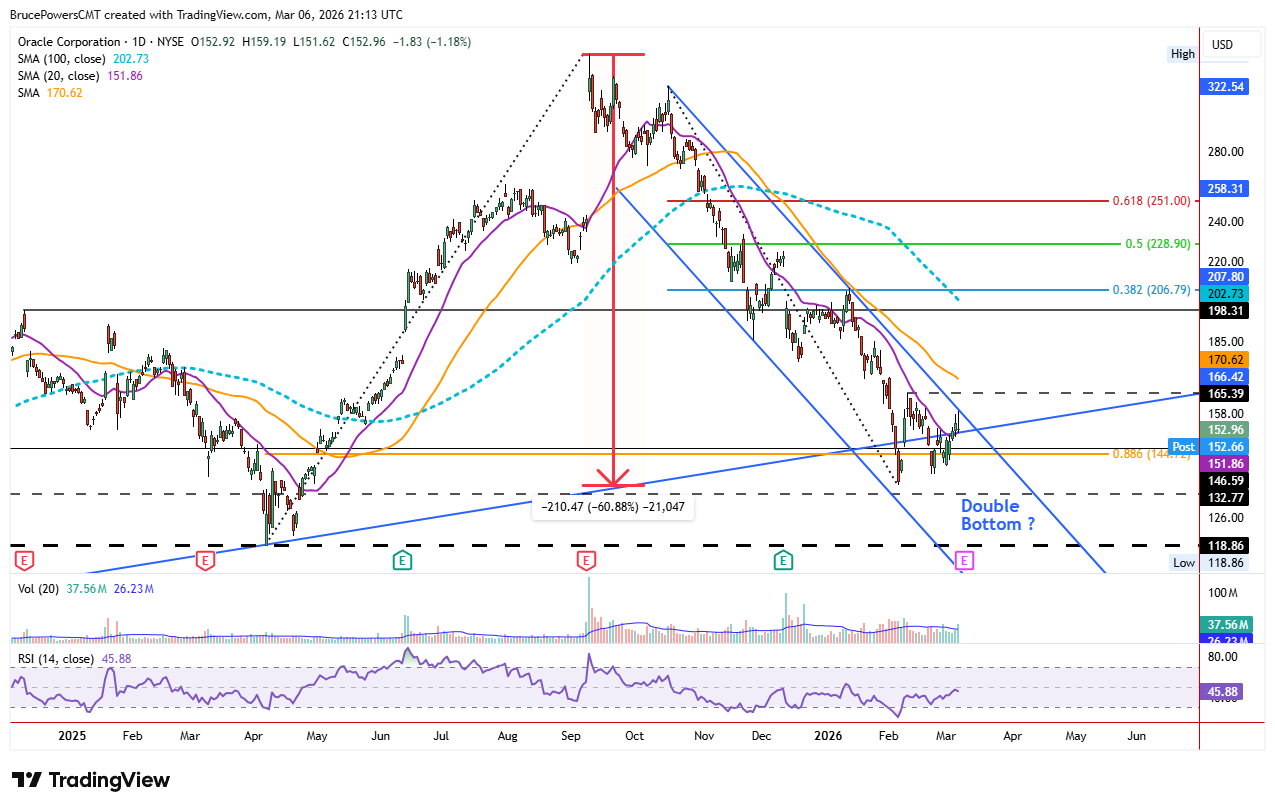Click the 0.382 (206.79) Fibonacci label
This screenshot has height=810, width=1275.
pos(1151,290)
